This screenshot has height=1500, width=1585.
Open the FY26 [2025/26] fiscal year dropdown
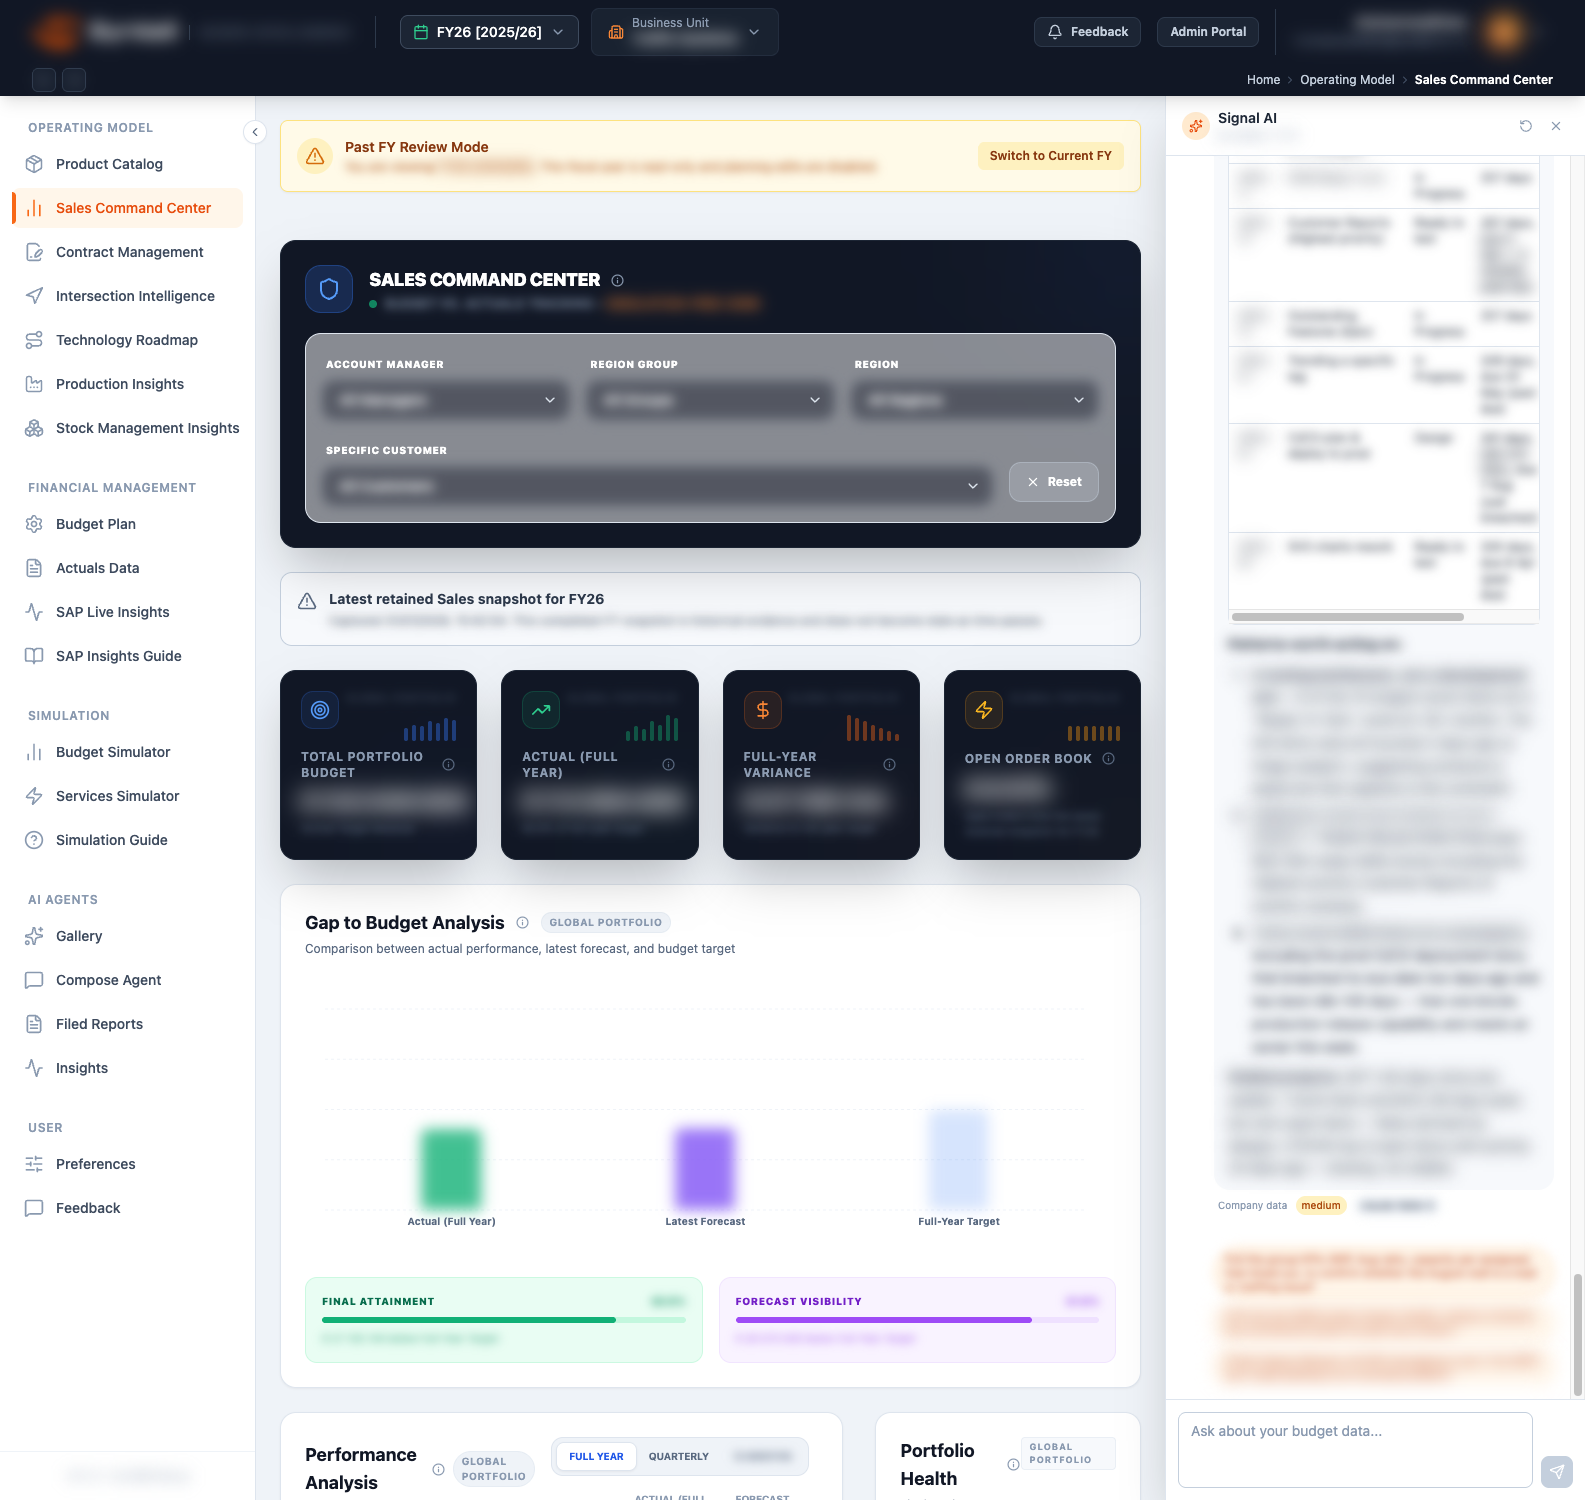click(489, 32)
